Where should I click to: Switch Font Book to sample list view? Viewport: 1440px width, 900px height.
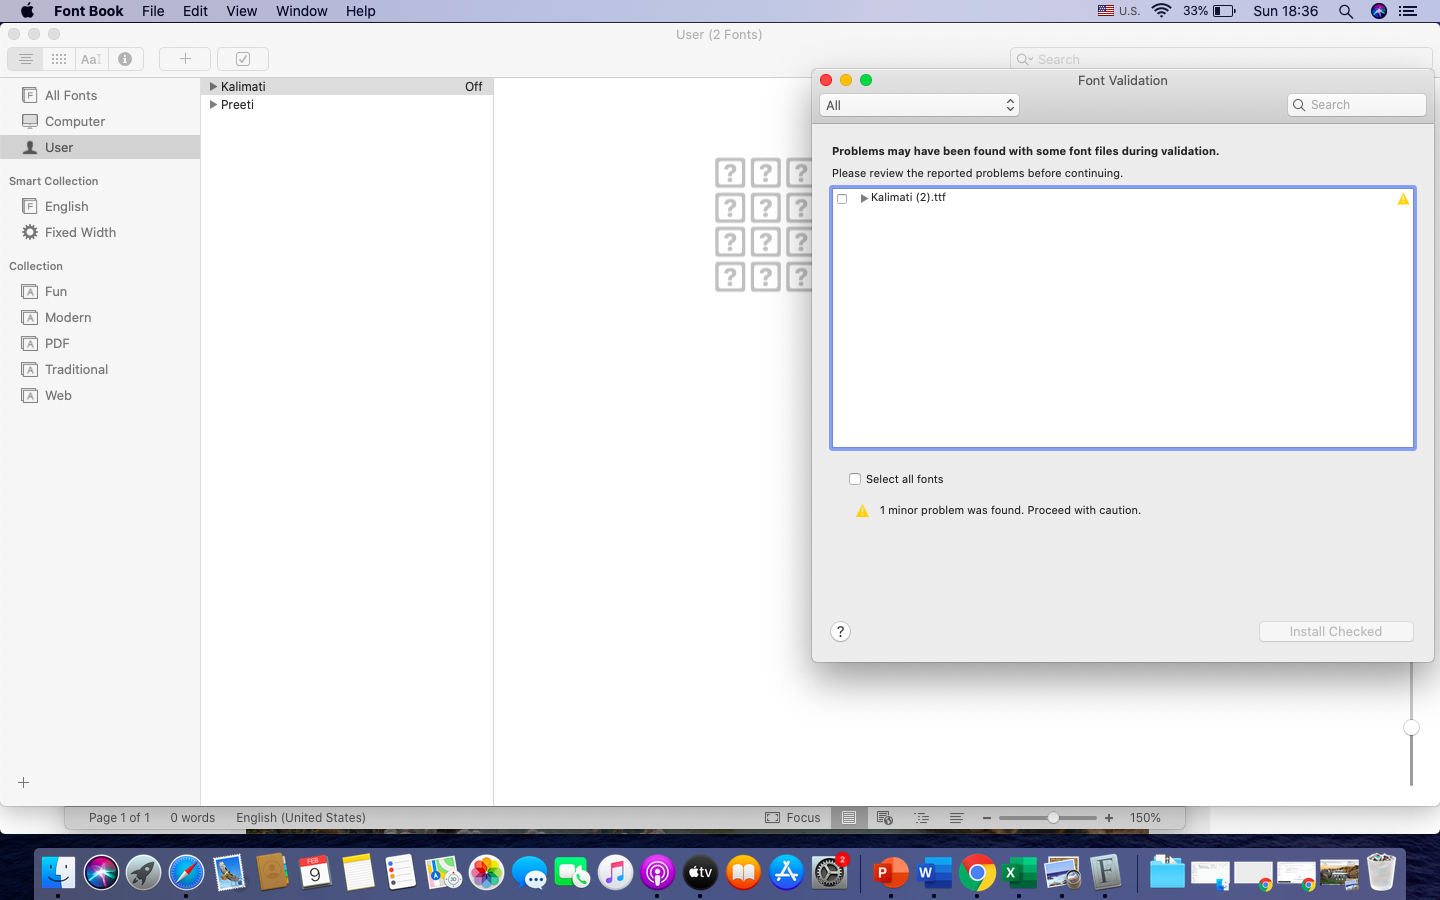[x=26, y=59]
